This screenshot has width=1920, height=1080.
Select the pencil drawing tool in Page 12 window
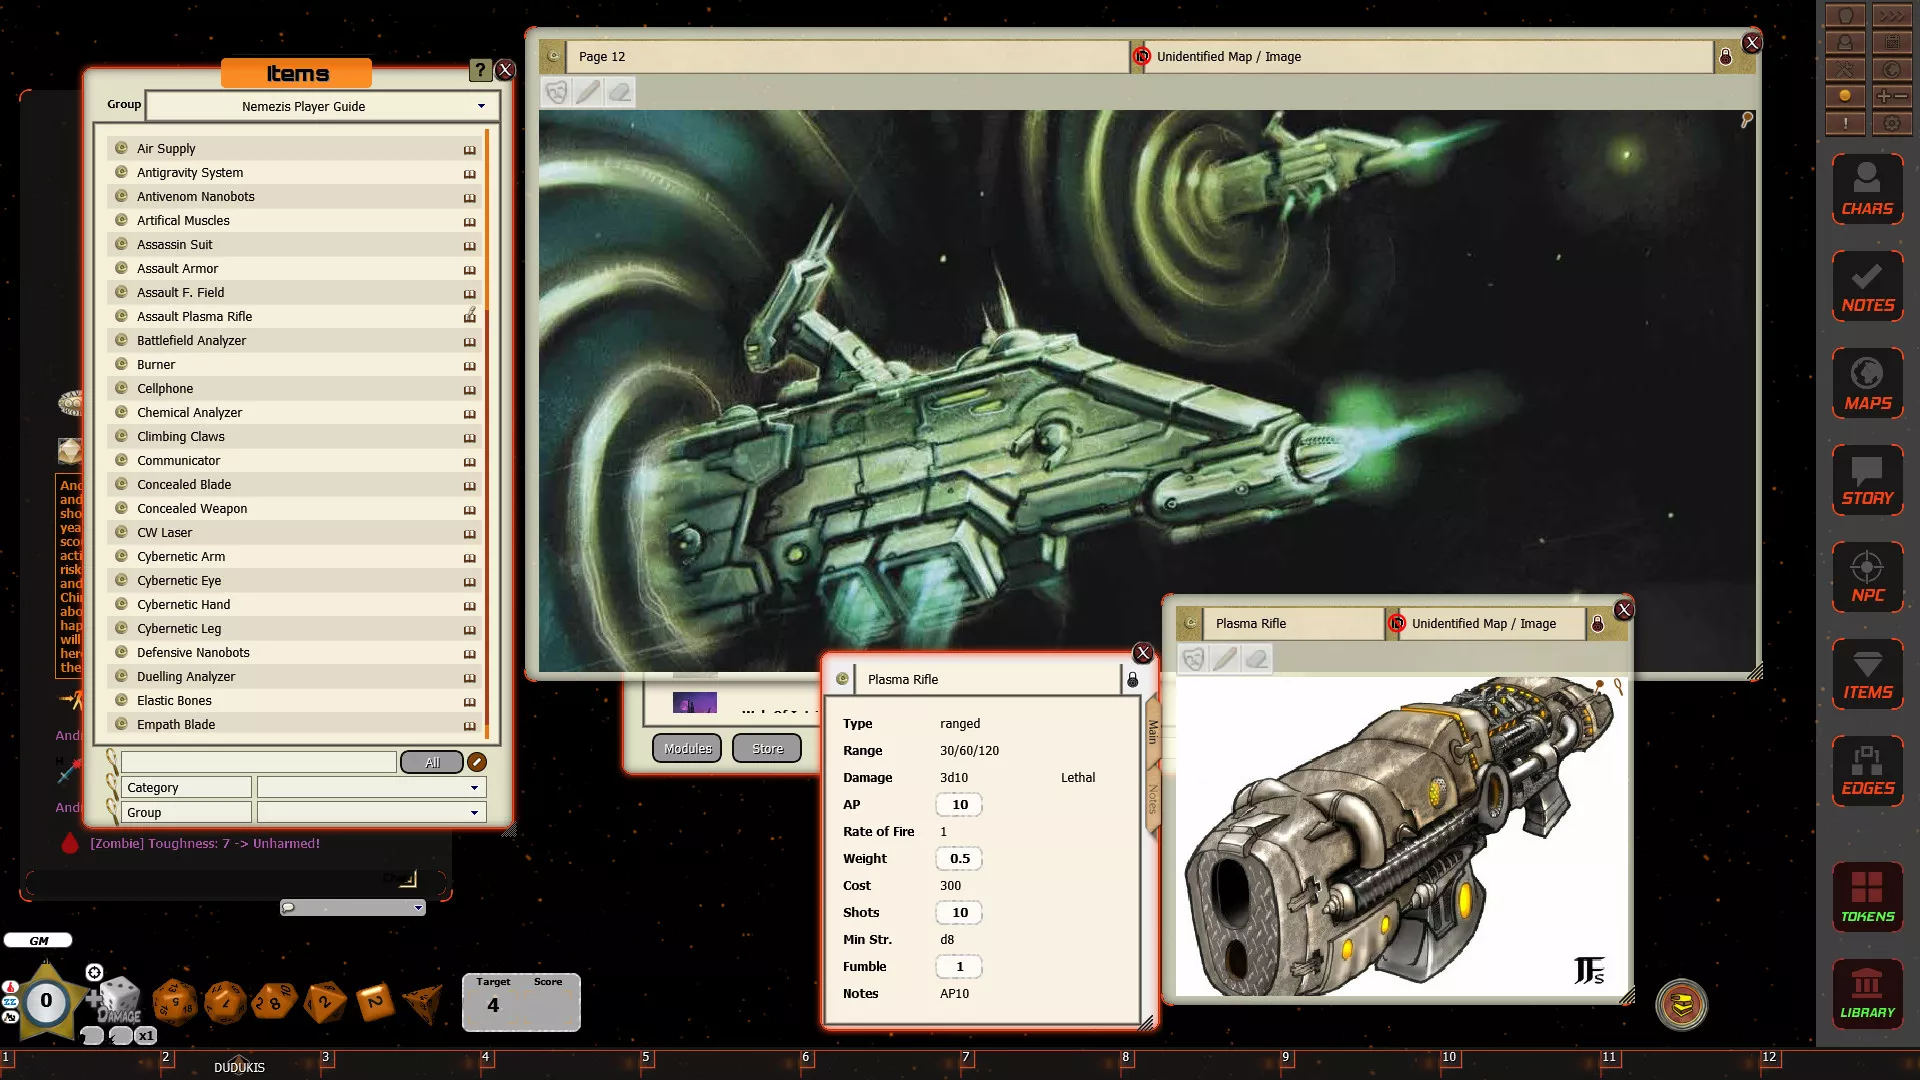(588, 93)
